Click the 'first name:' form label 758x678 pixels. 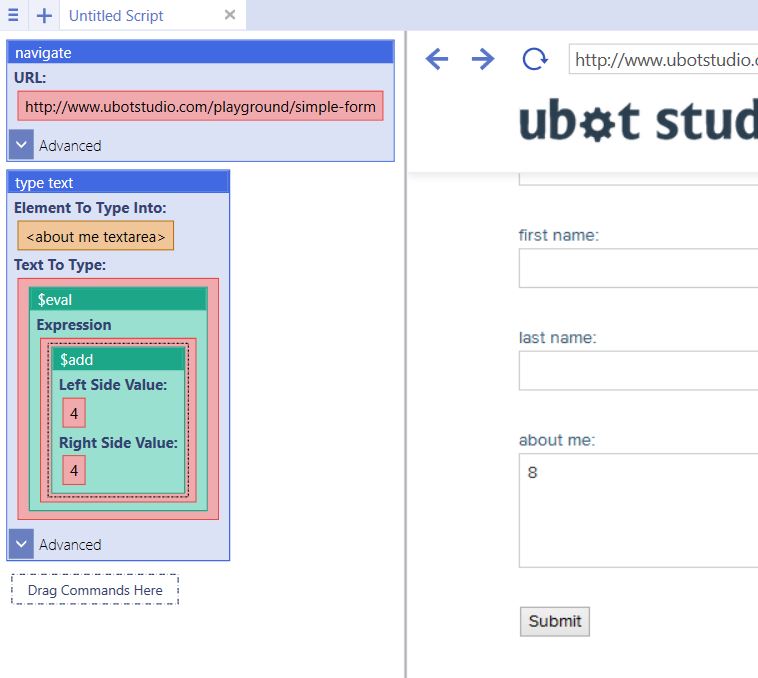[558, 235]
